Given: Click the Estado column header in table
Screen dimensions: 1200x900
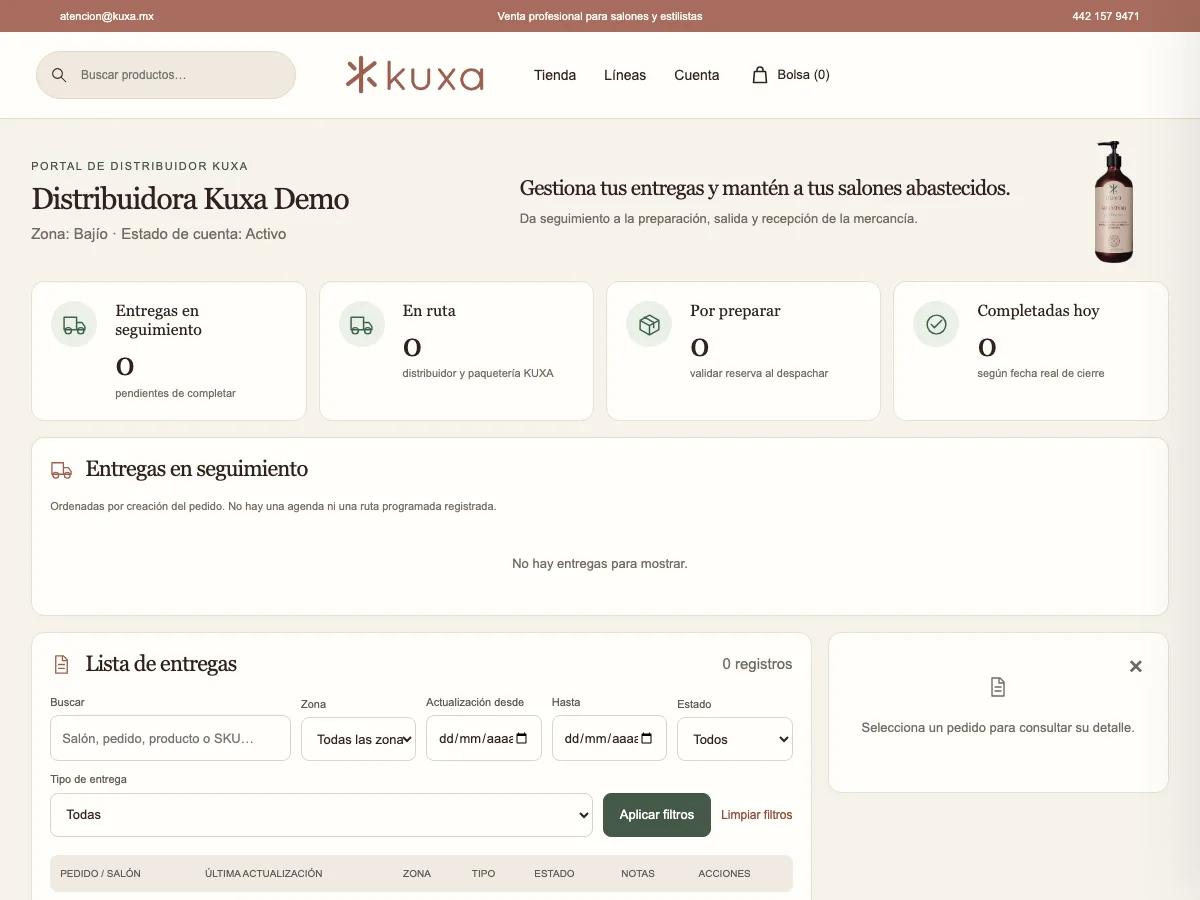Looking at the screenshot, I should pos(554,873).
